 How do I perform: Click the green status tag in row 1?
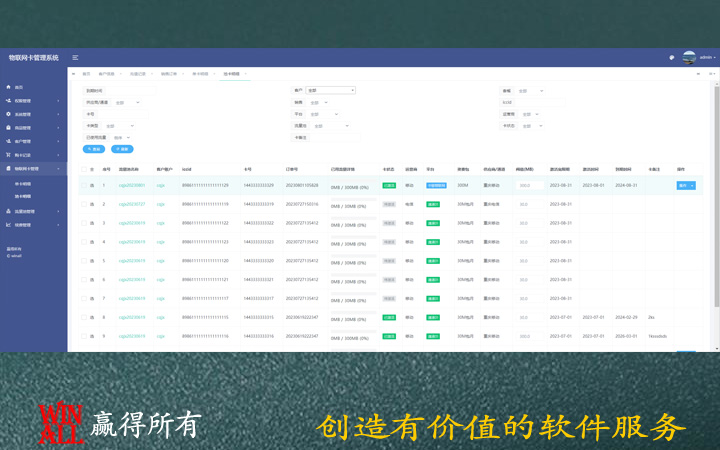tap(389, 186)
